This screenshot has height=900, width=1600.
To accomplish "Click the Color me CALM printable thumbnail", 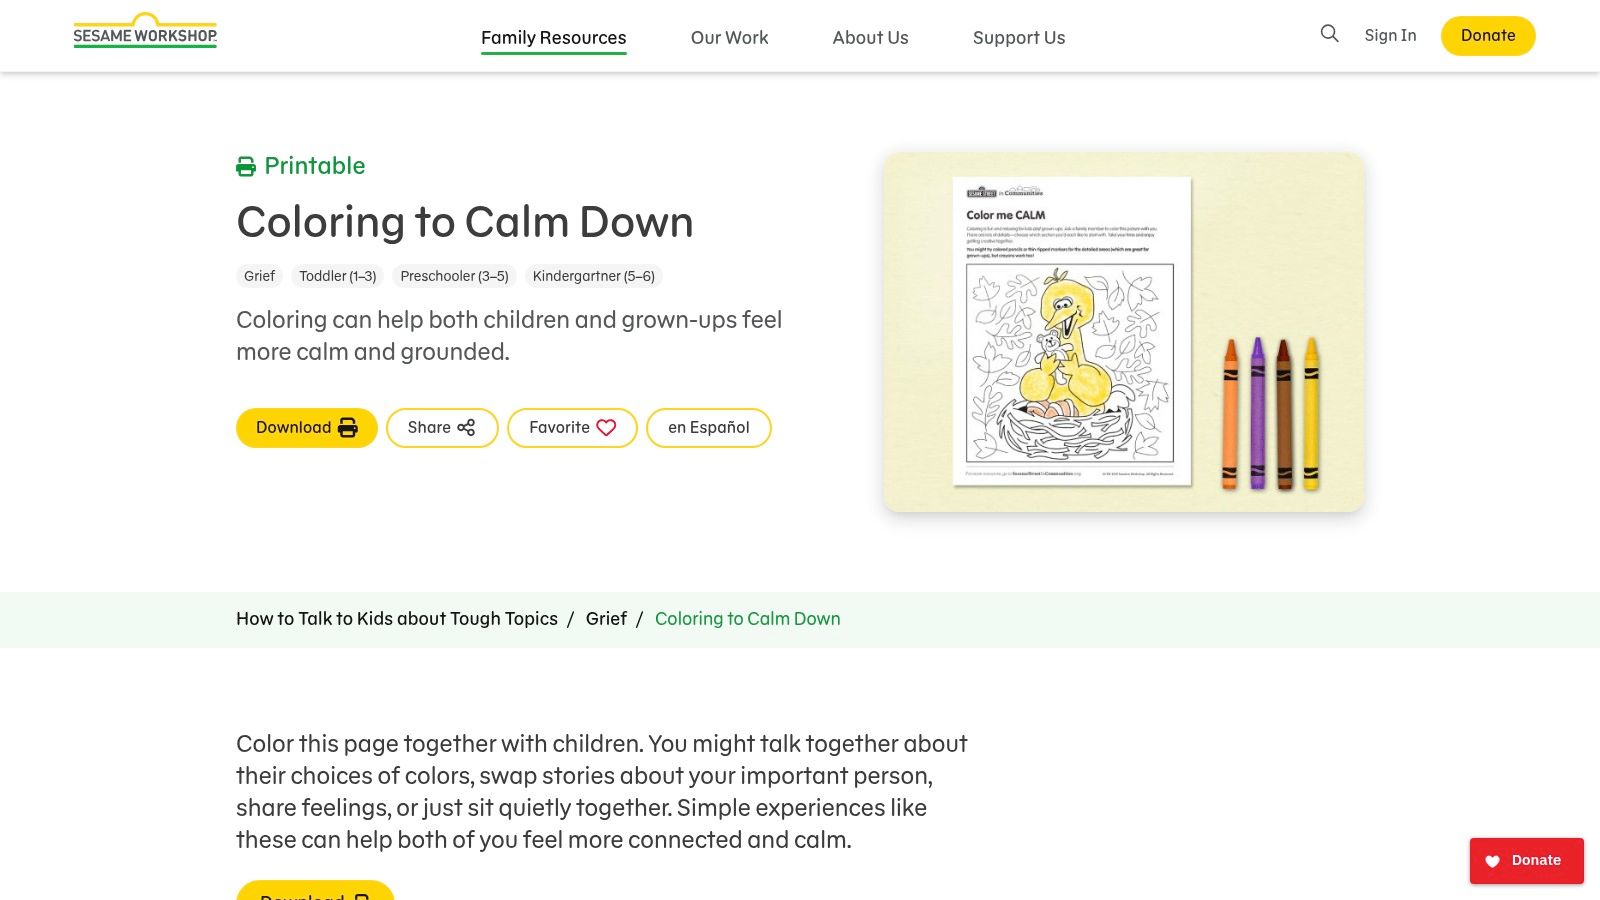I will click(1072, 330).
